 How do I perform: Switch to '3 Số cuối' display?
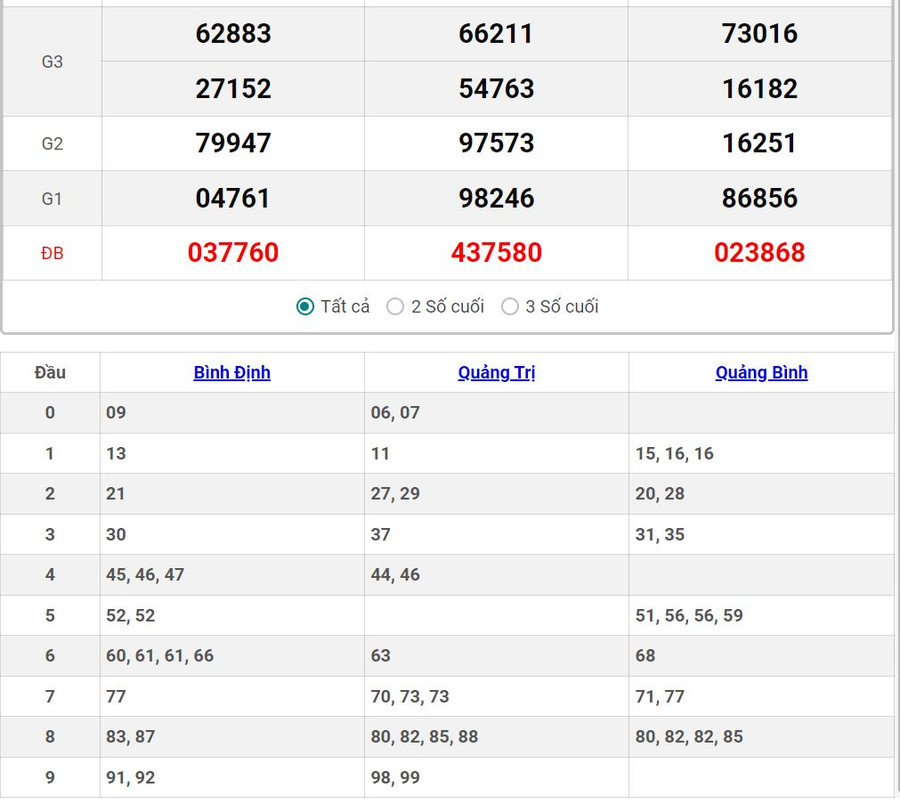[510, 307]
